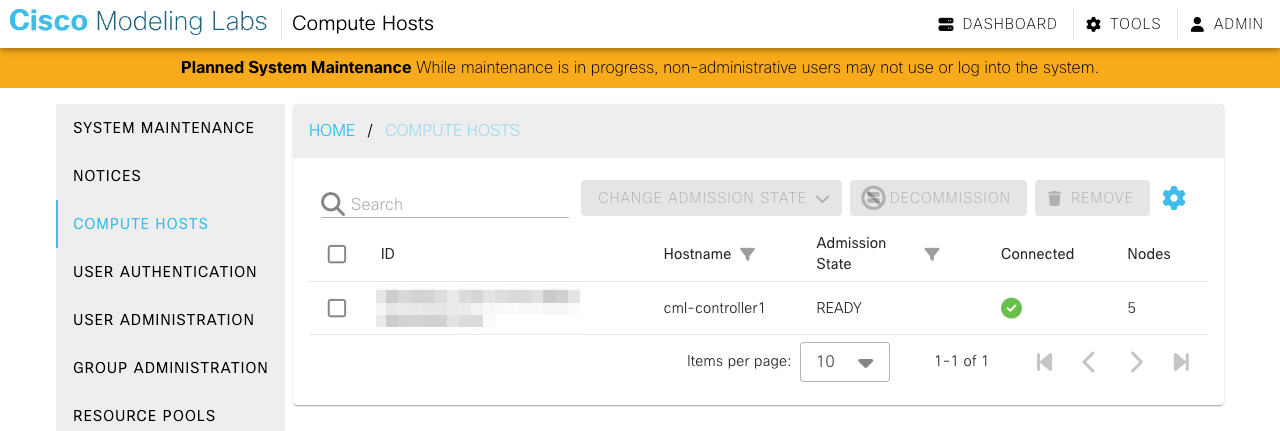Go to the previous page
1280x431 pixels.
pyautogui.click(x=1090, y=362)
